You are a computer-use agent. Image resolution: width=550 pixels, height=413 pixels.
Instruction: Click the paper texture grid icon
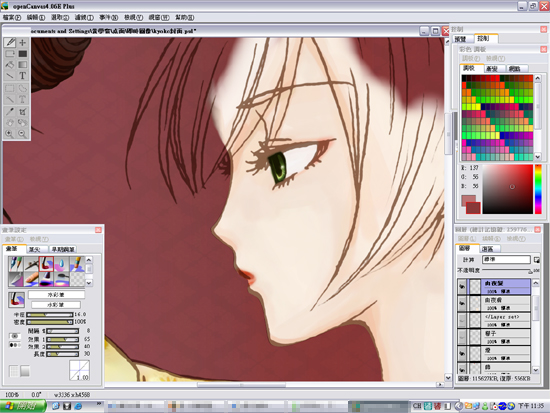coord(14,371)
